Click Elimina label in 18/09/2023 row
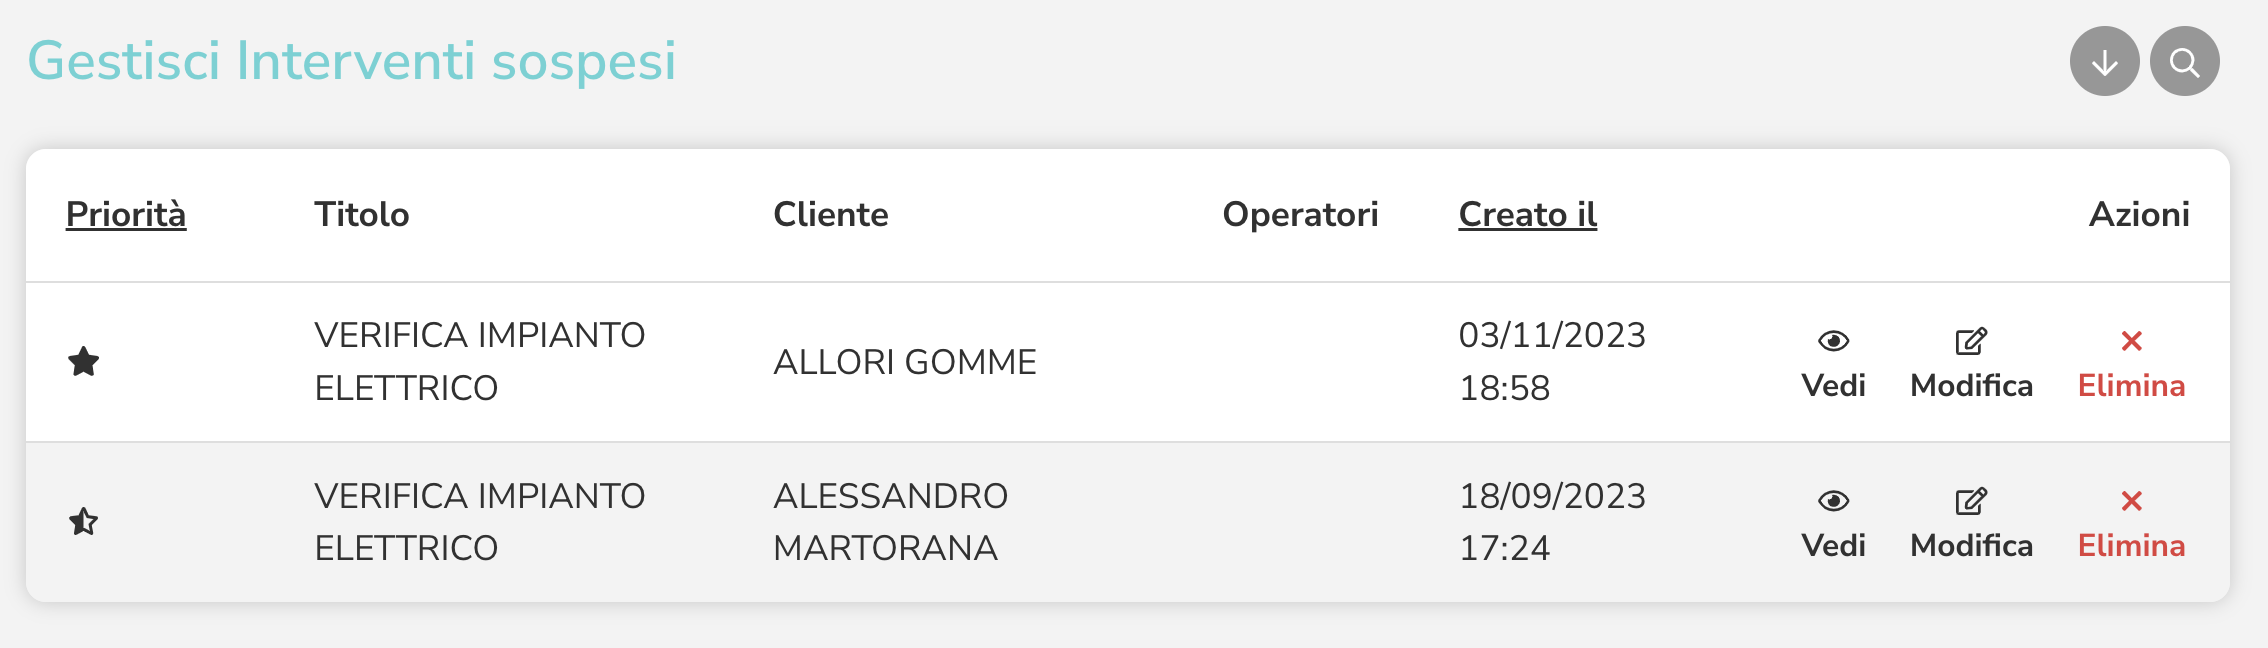The height and width of the screenshot is (648, 2268). (2131, 546)
